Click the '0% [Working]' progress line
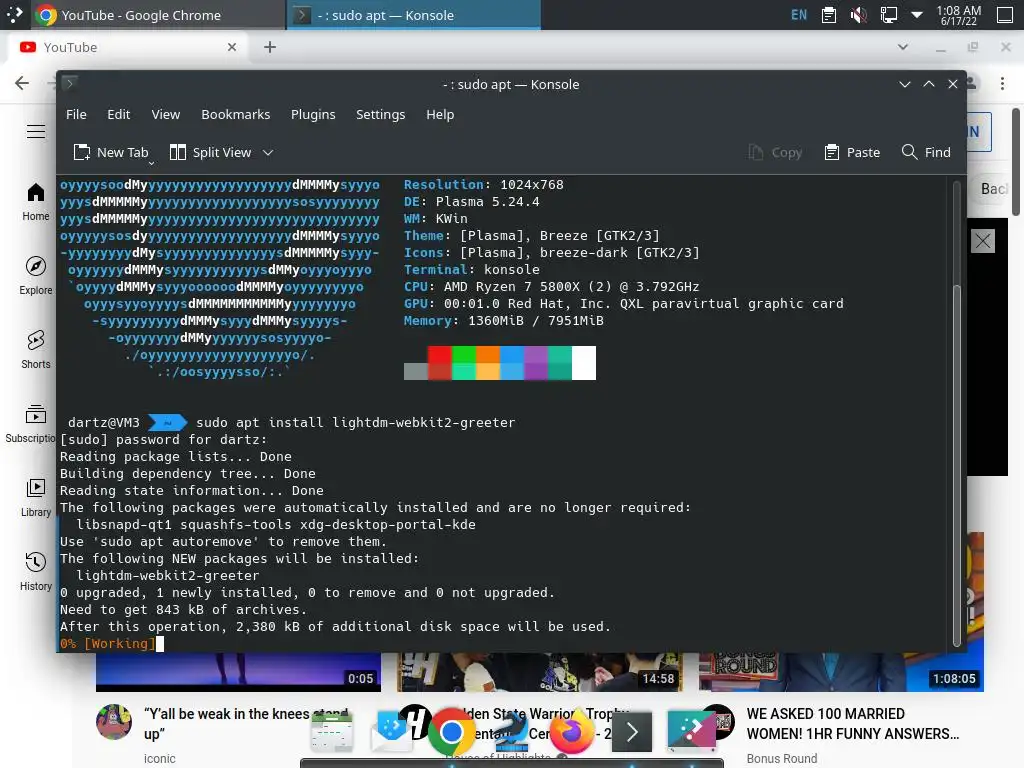 point(108,643)
